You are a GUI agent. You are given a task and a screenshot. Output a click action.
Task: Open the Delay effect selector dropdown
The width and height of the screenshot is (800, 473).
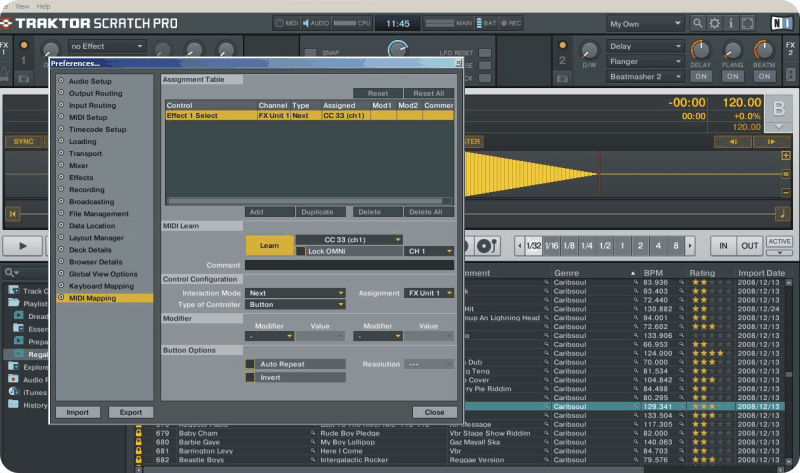[645, 46]
